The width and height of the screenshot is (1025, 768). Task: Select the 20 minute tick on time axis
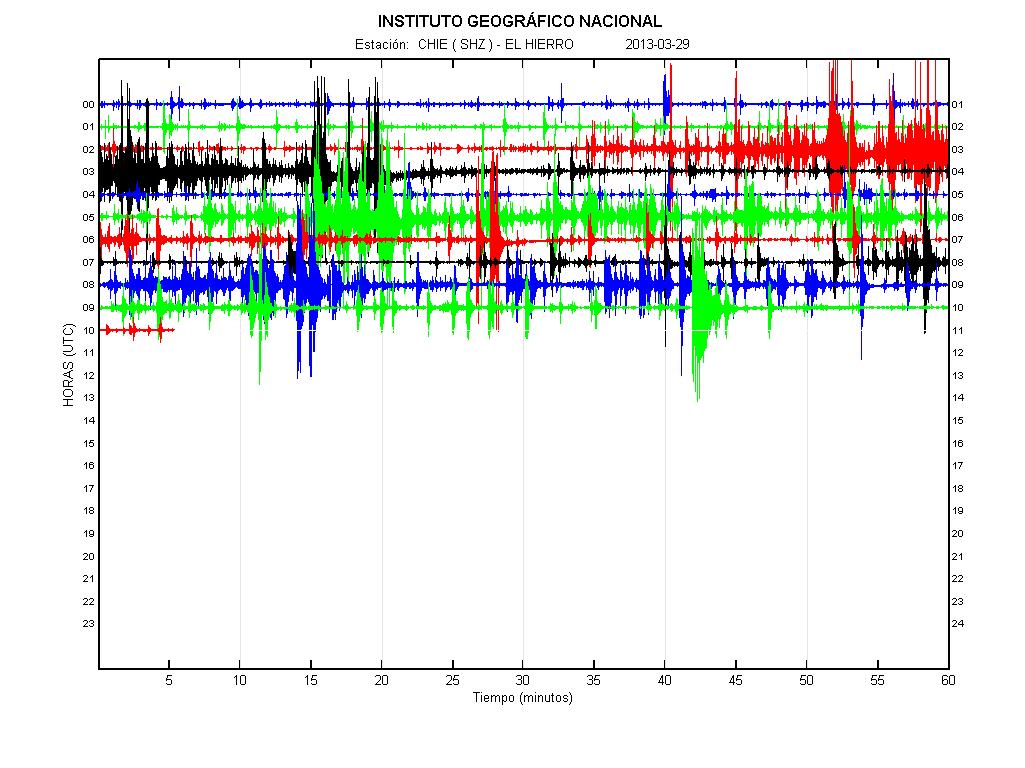[381, 680]
